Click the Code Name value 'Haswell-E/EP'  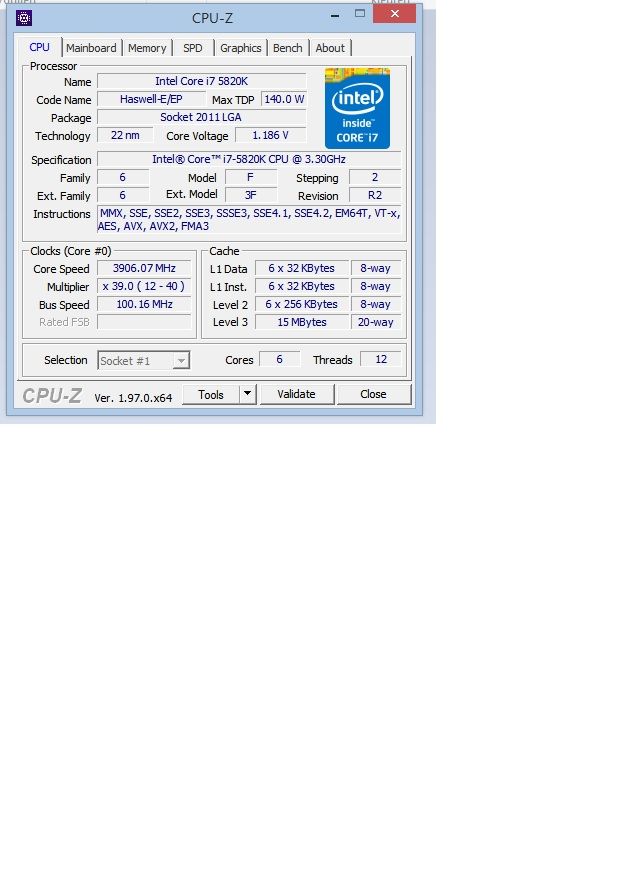click(151, 99)
